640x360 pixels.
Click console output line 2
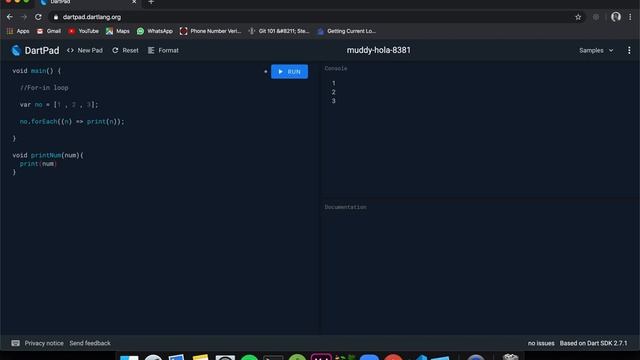tap(333, 92)
